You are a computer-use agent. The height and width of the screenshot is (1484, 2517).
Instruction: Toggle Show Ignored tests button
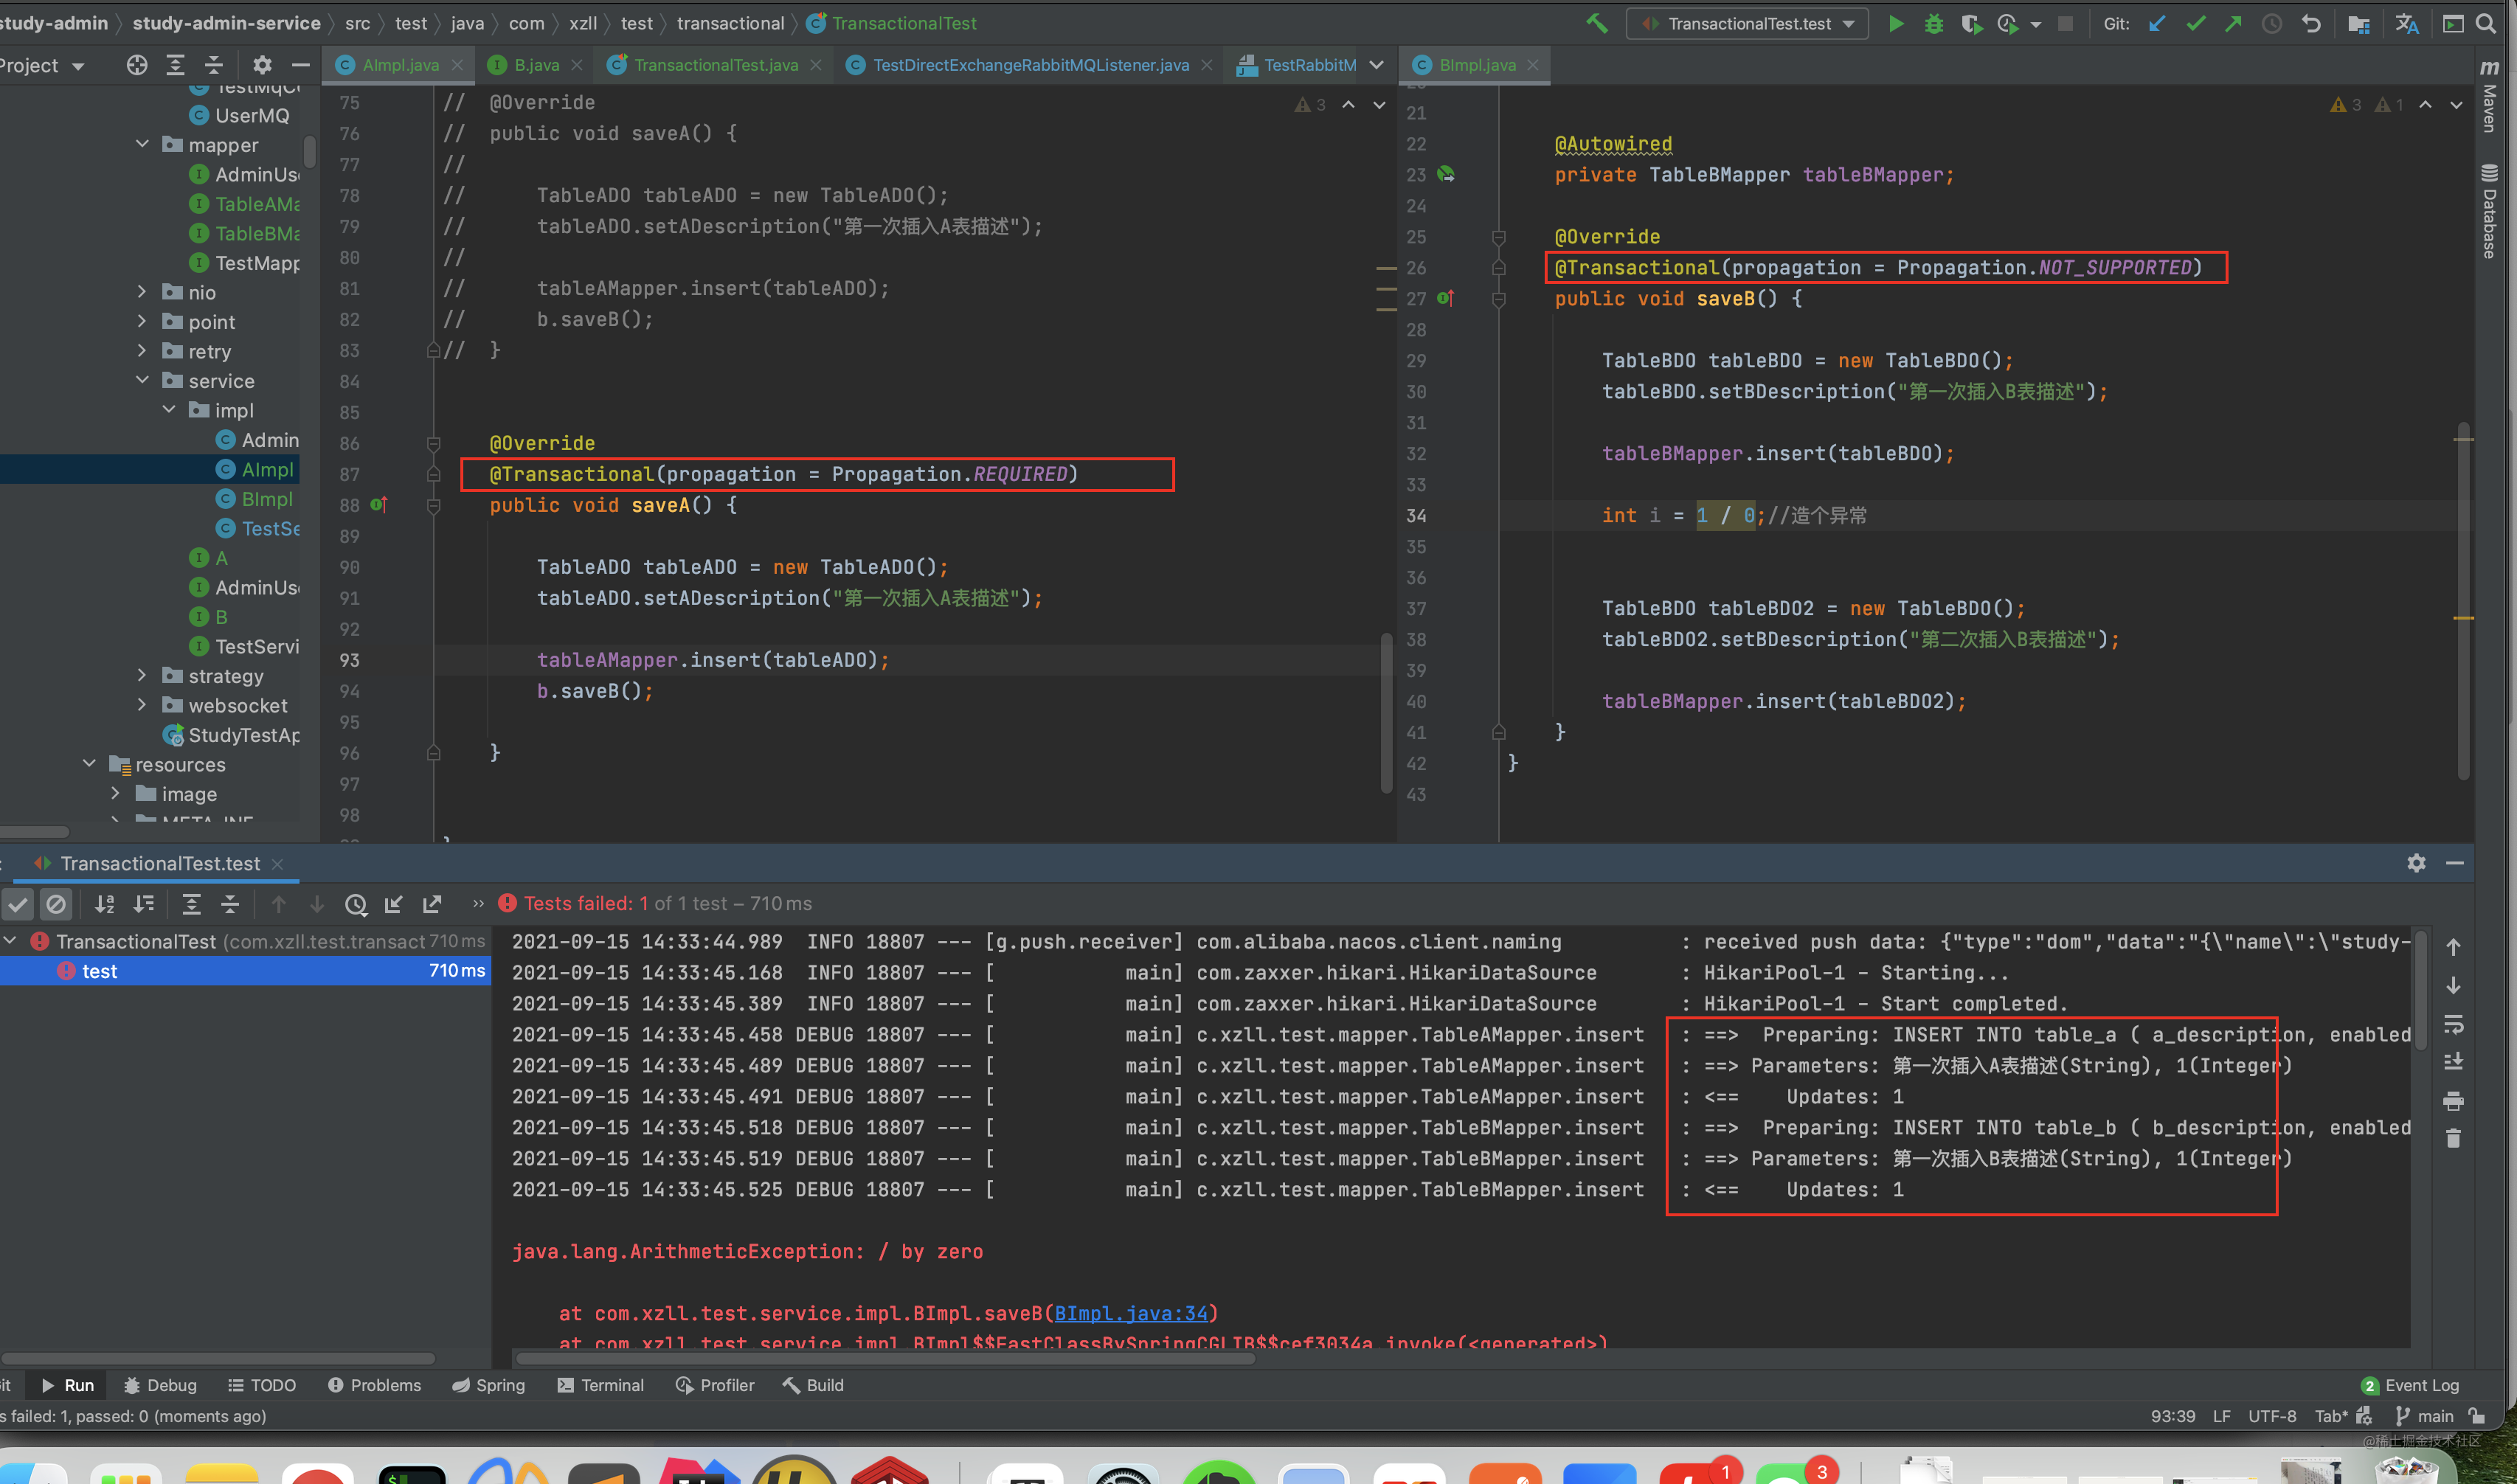click(x=56, y=904)
